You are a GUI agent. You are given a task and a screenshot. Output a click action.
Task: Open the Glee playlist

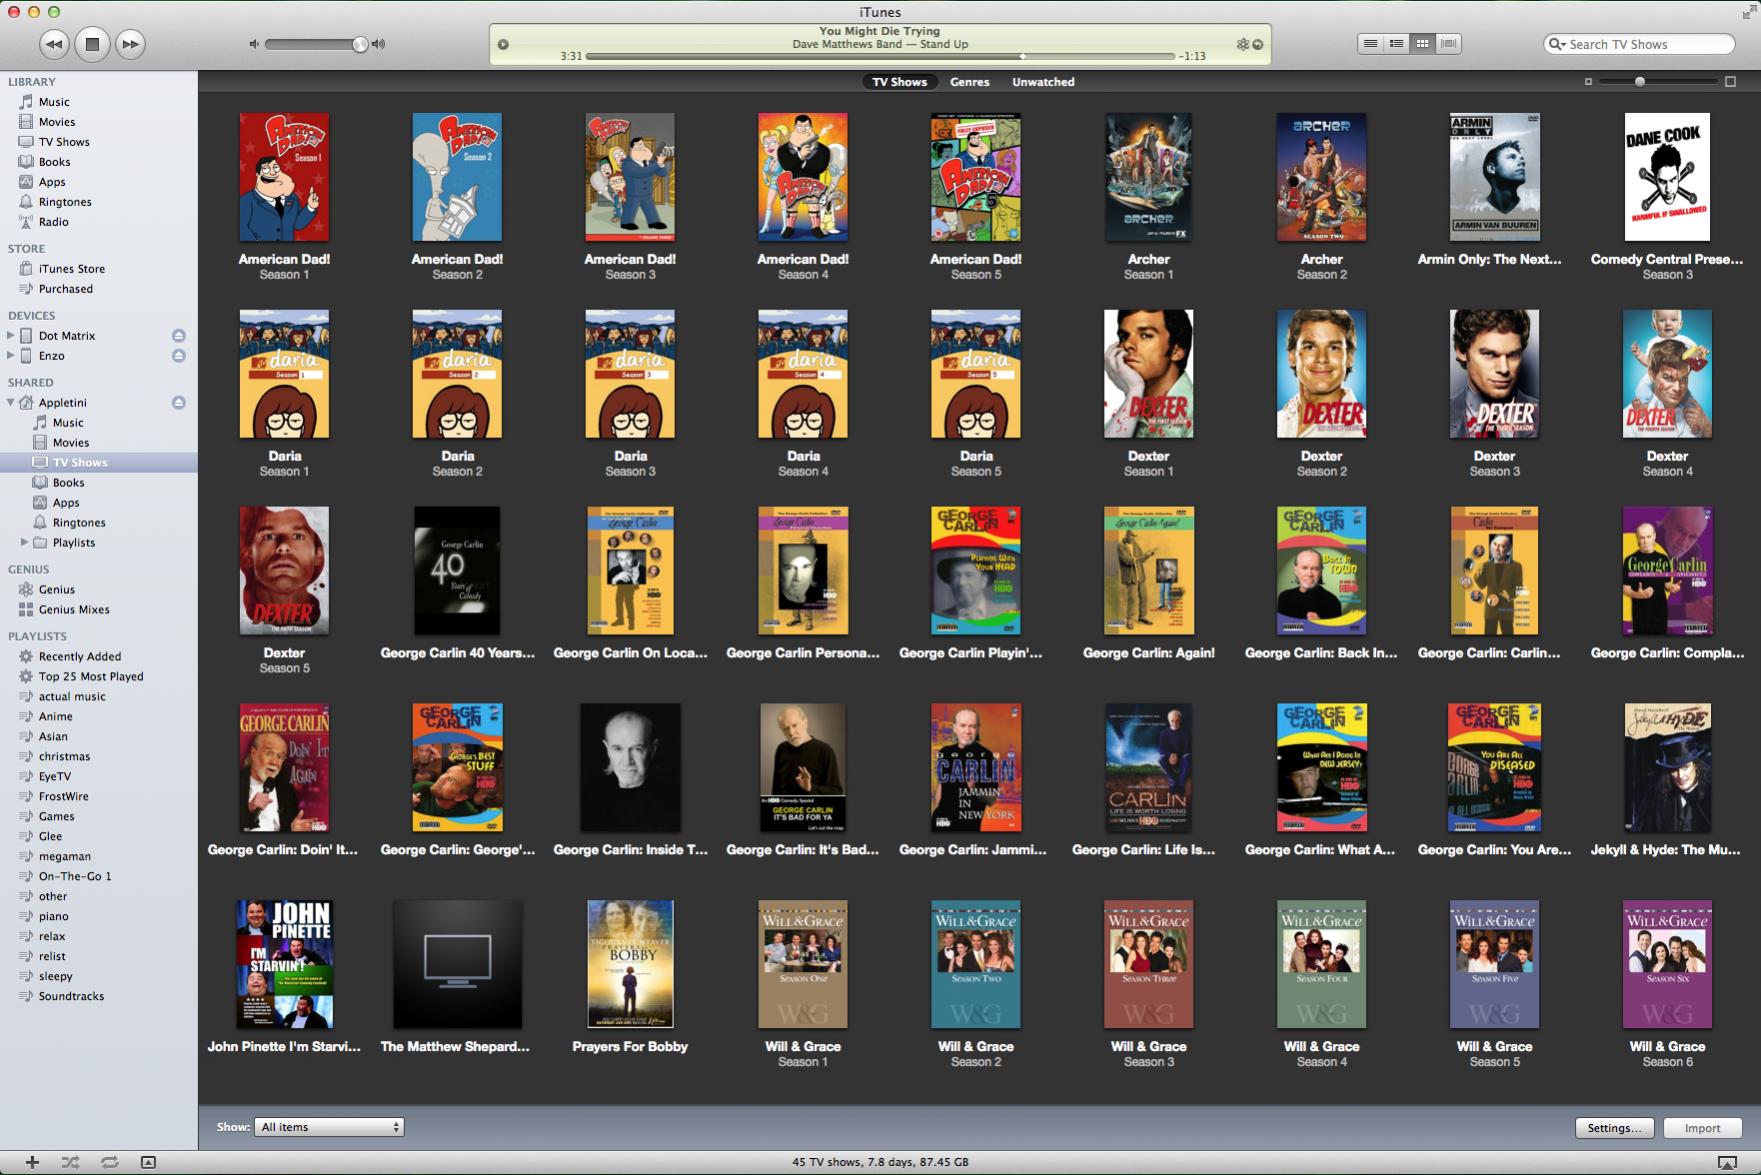point(50,837)
